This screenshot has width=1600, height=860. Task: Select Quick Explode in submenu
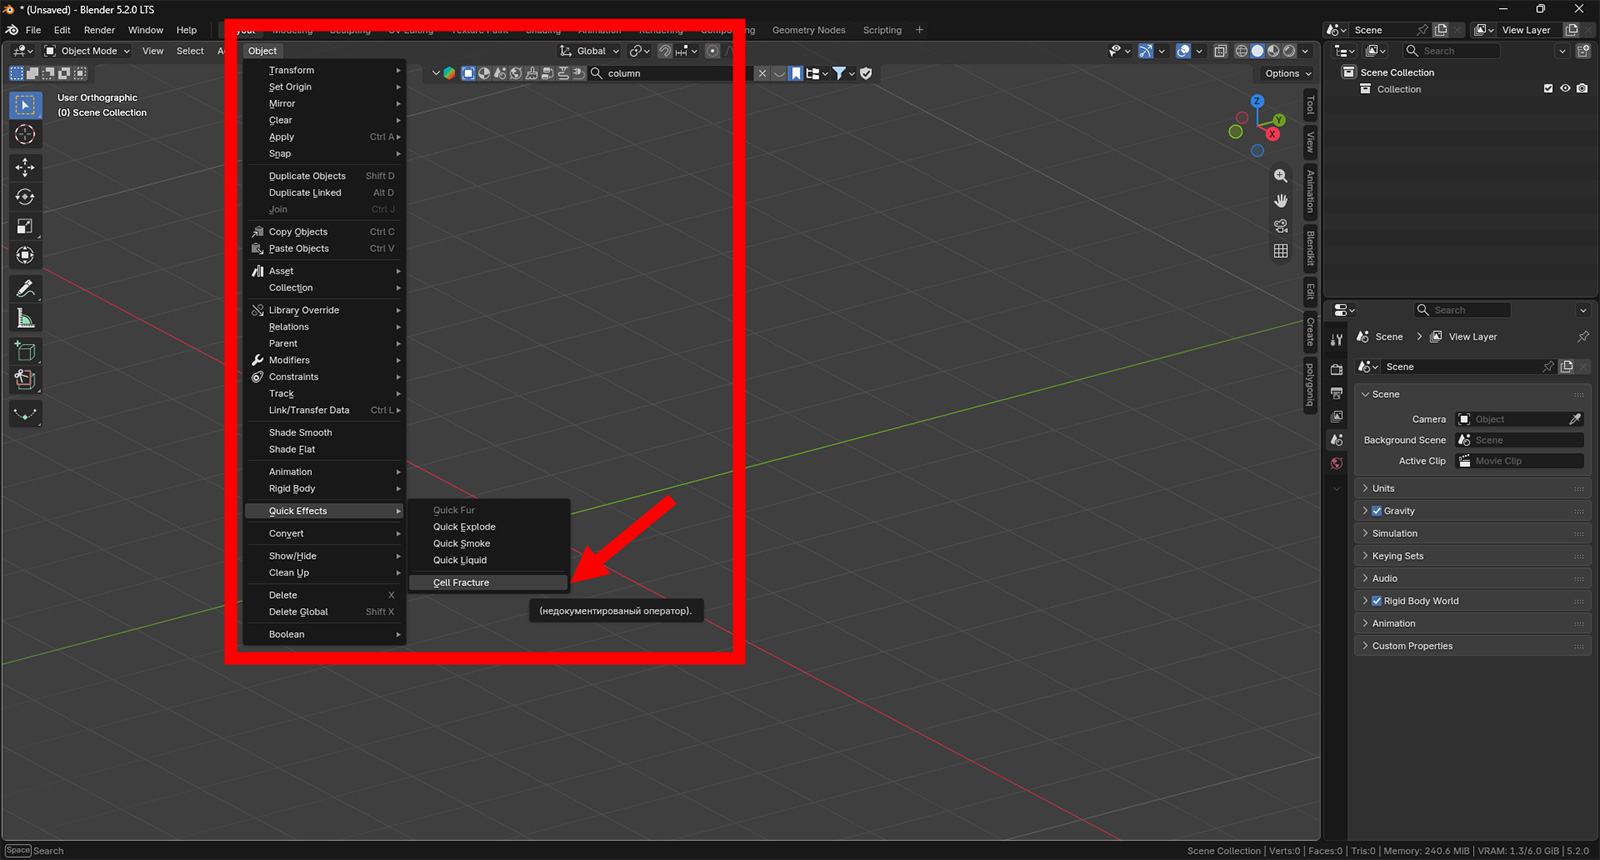click(x=488, y=527)
